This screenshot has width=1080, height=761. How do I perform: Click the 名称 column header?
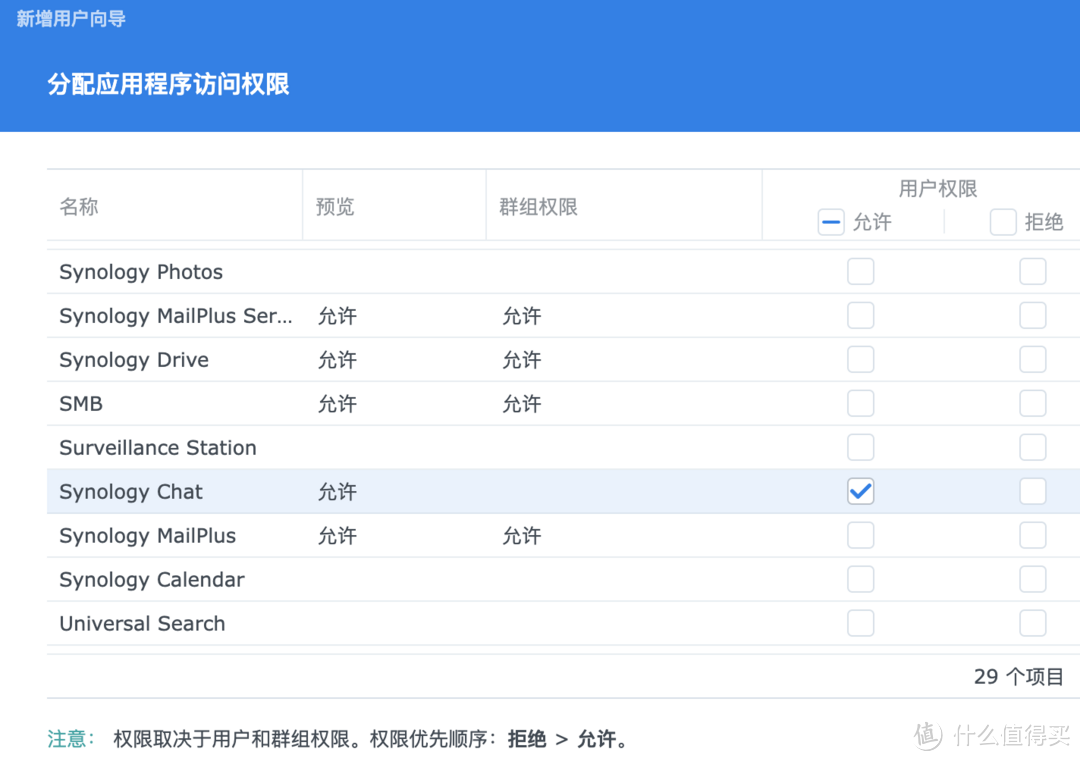click(79, 206)
